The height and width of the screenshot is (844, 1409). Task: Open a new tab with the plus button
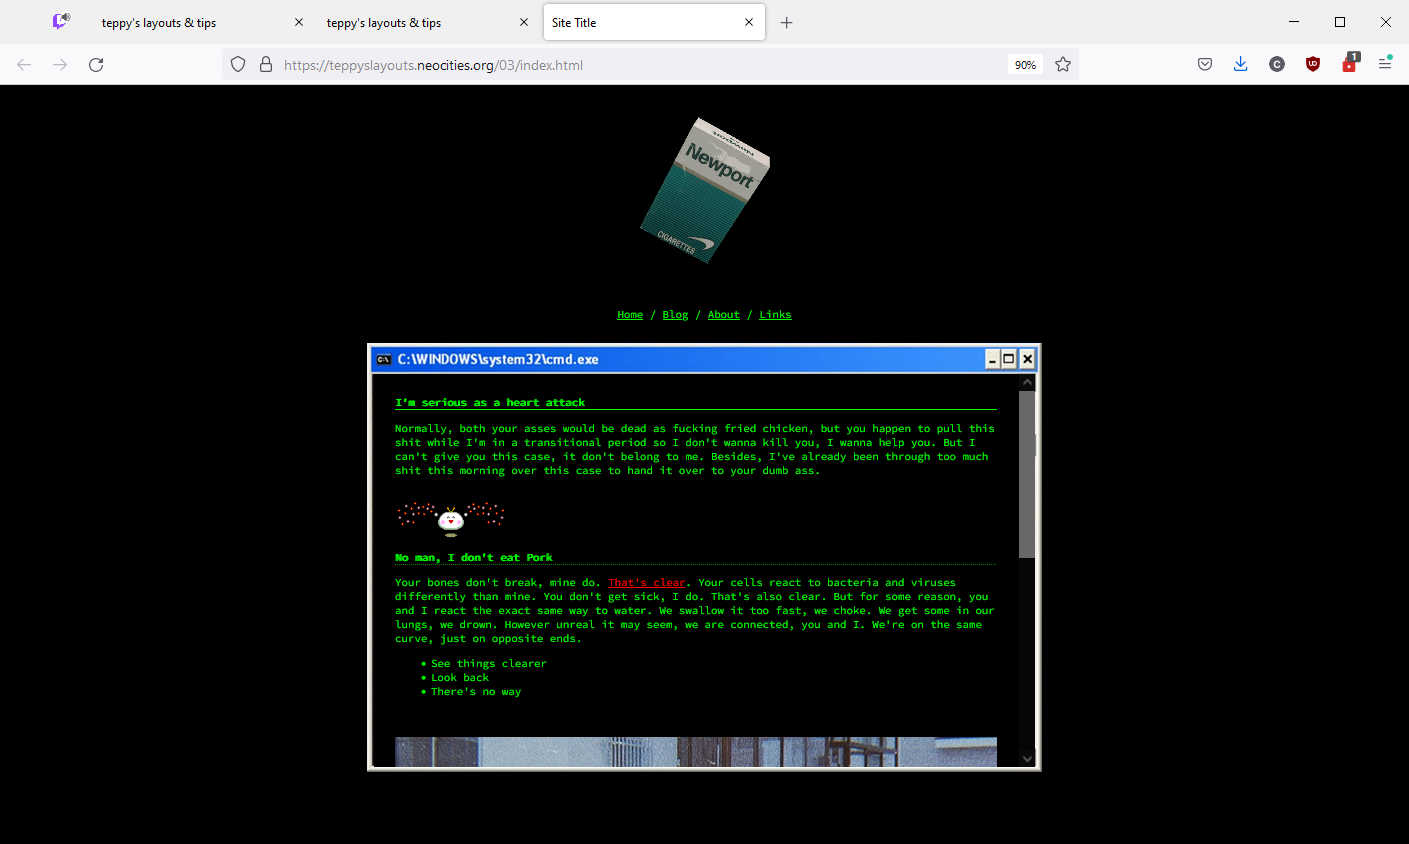(x=787, y=22)
